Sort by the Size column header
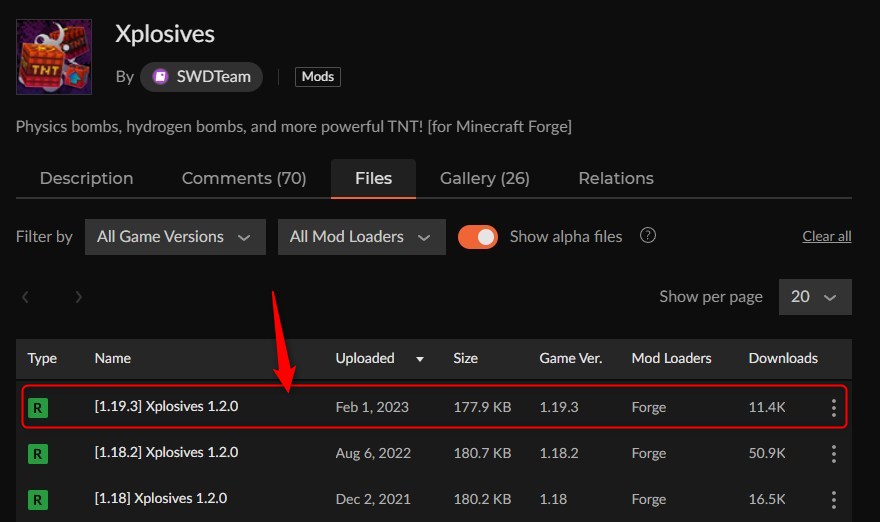Viewport: 880px width, 522px height. (465, 358)
